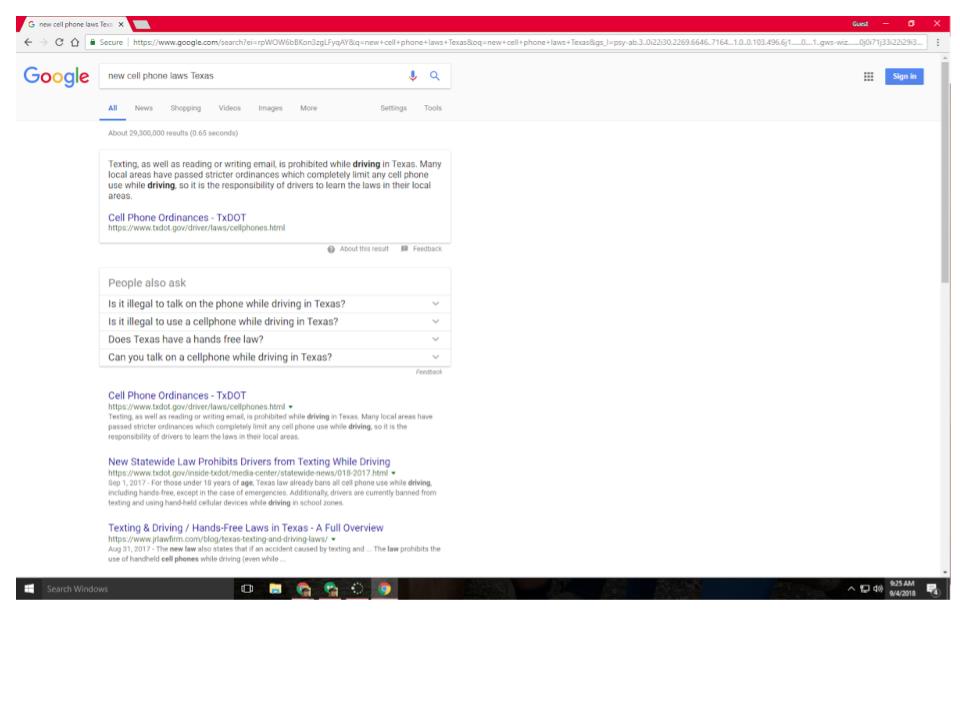
Task: Click the Sign in button
Action: tap(904, 77)
